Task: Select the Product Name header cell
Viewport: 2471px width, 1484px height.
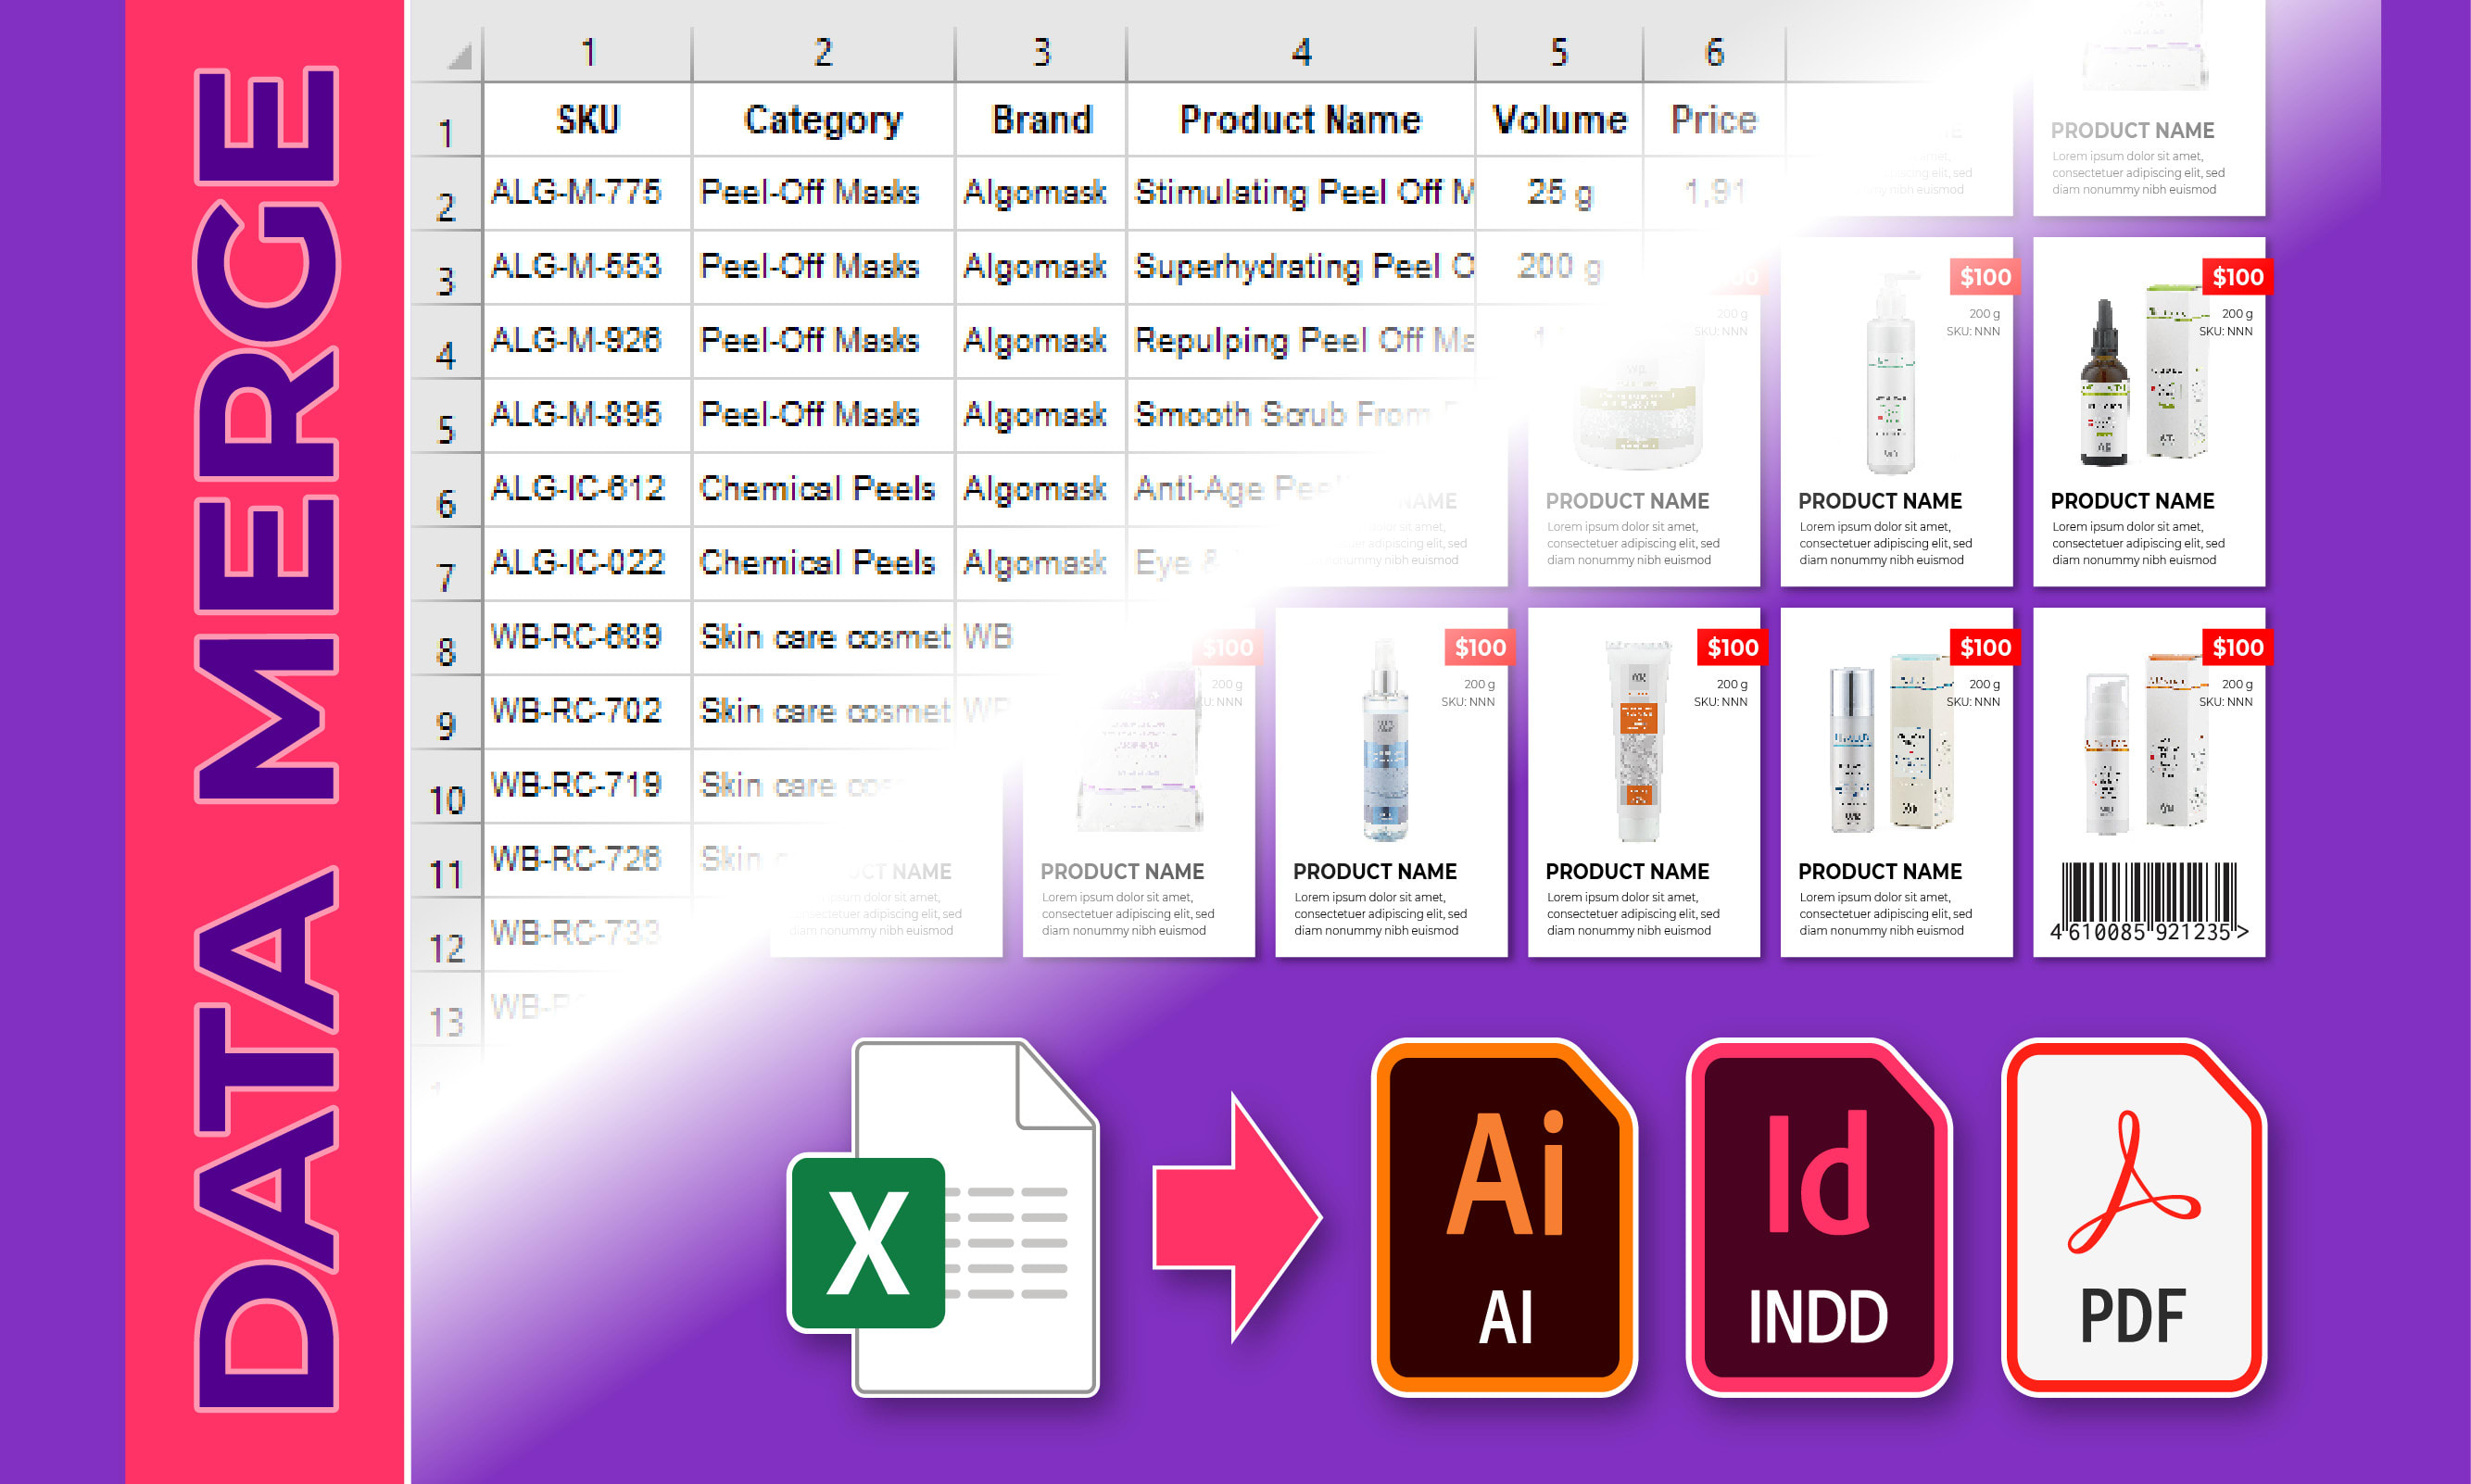Action: tap(1300, 120)
